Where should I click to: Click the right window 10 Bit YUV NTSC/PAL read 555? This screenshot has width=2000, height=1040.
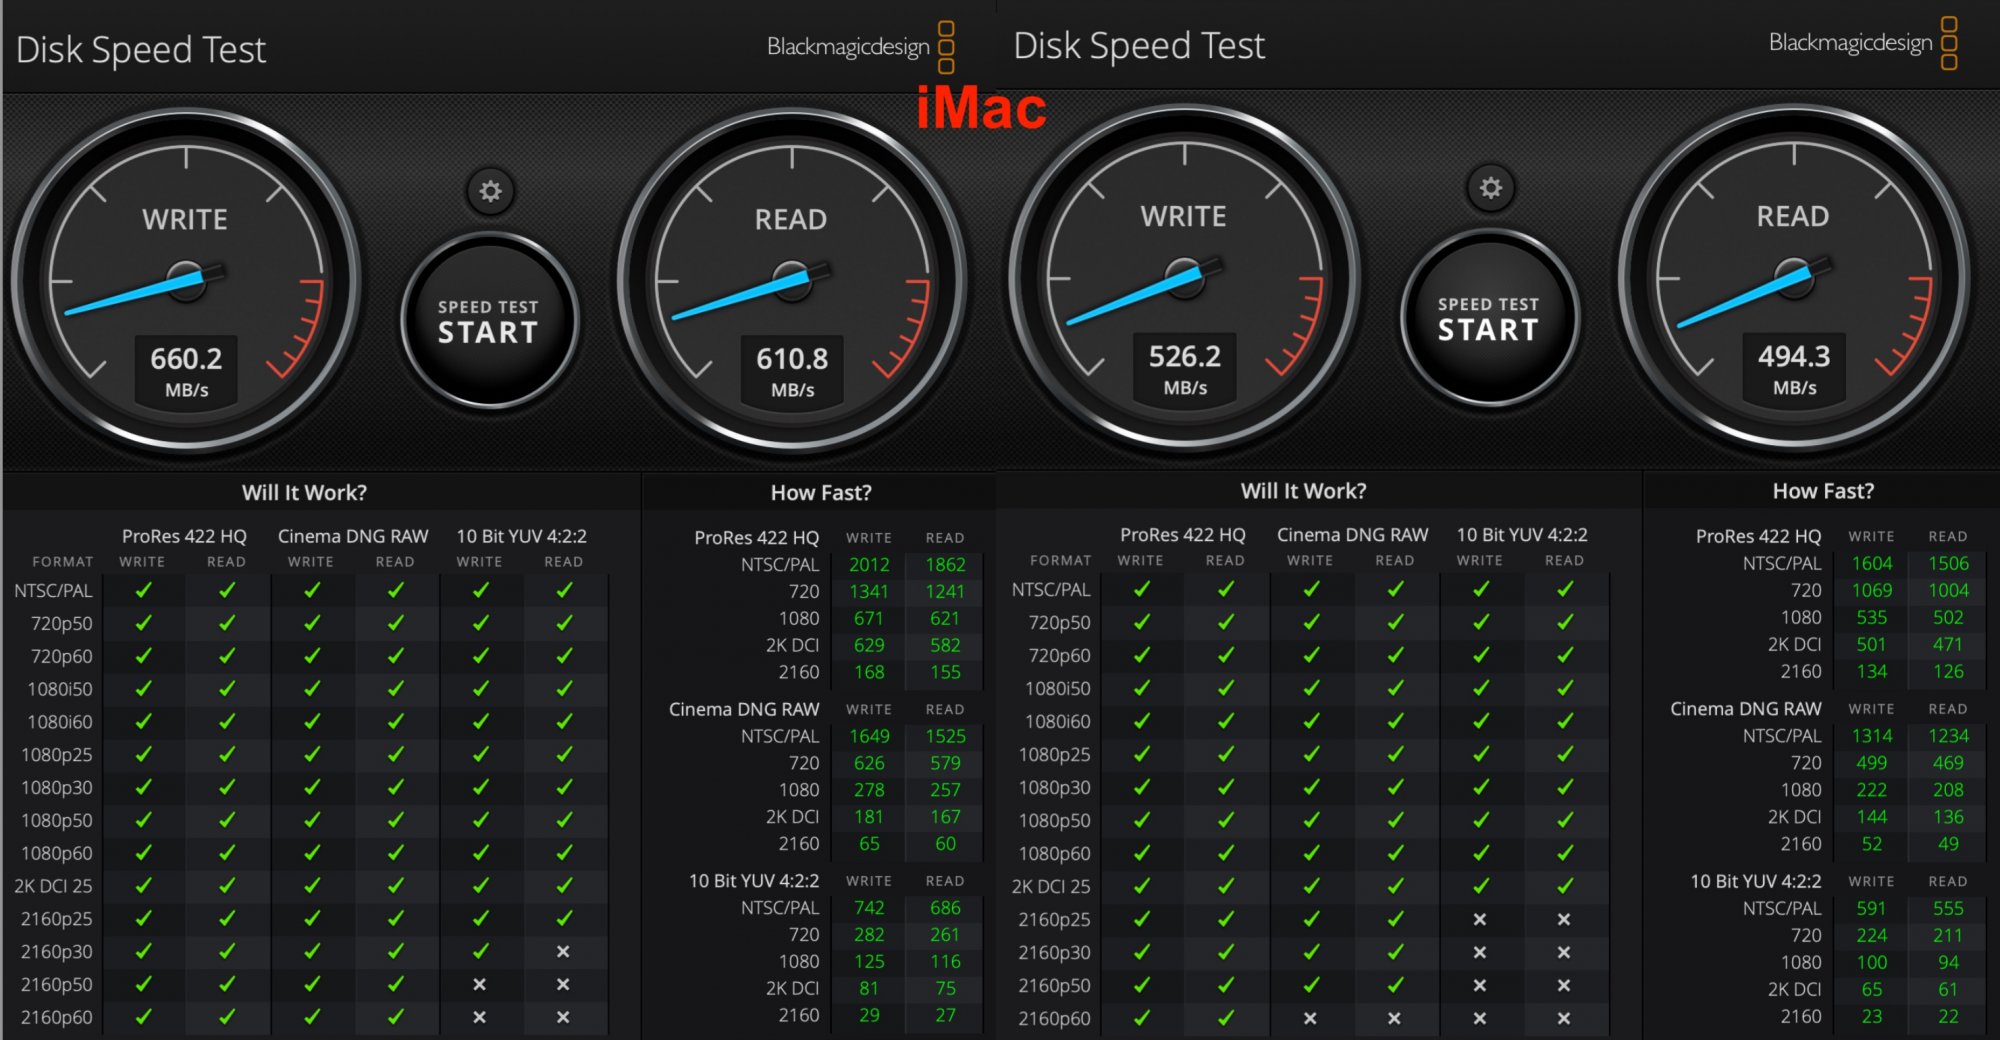click(1948, 908)
